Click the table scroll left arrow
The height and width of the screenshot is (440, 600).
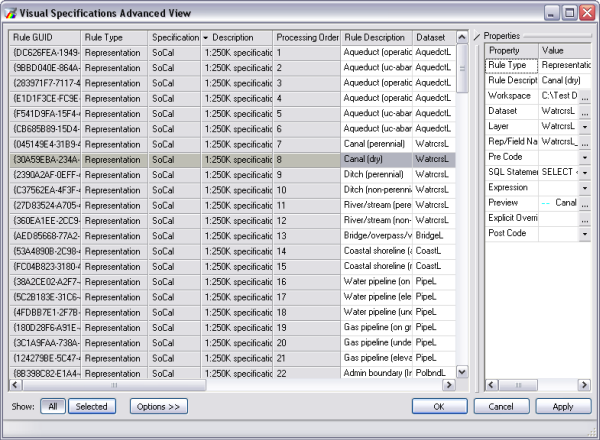[x=15, y=385]
